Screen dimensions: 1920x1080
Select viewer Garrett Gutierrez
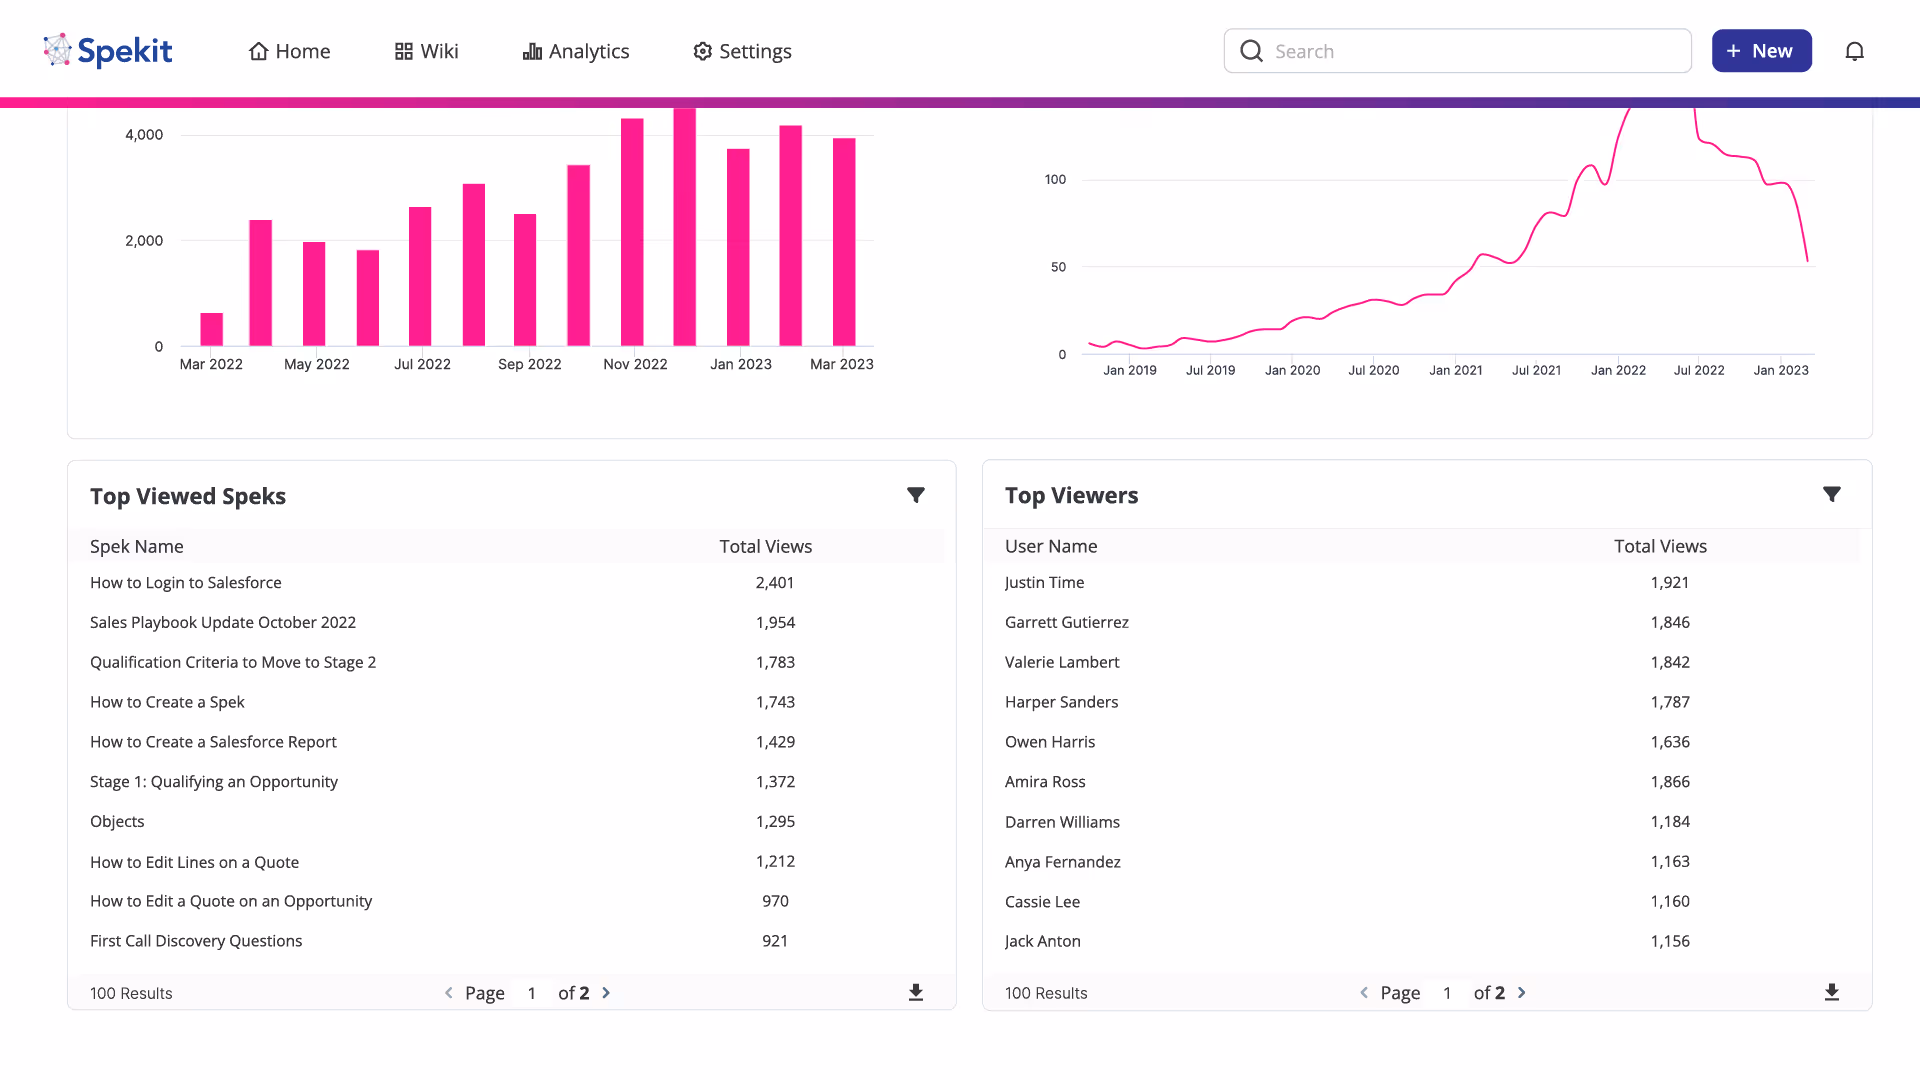(x=1067, y=622)
